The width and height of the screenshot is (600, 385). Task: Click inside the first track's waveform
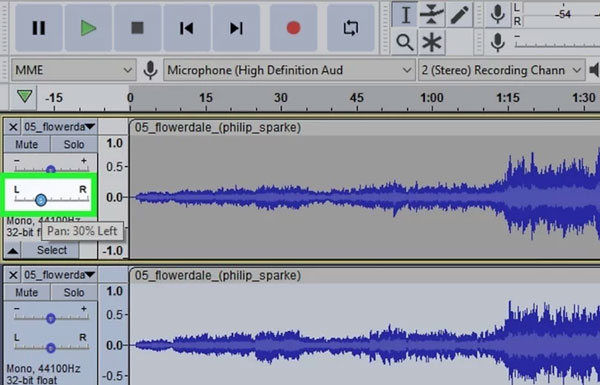[x=365, y=197]
